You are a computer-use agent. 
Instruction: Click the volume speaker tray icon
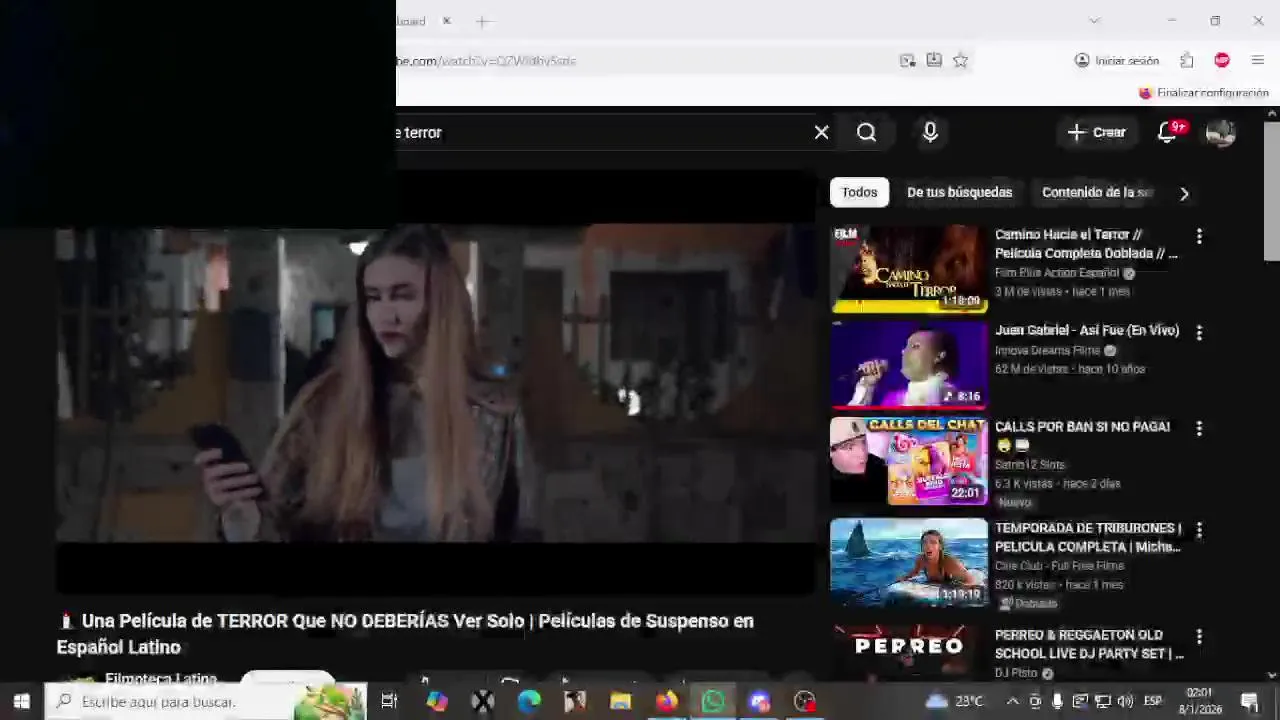coord(1126,701)
